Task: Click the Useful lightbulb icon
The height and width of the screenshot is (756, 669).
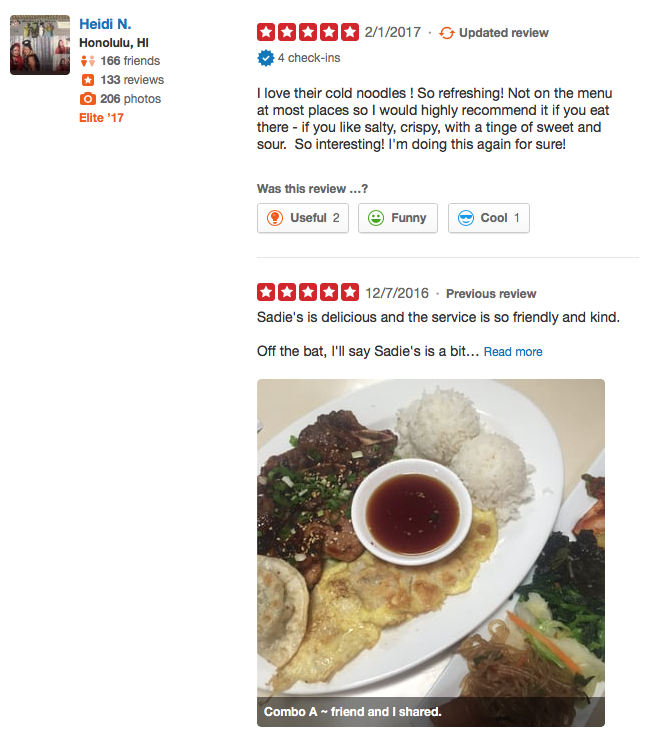Action: click(x=275, y=218)
